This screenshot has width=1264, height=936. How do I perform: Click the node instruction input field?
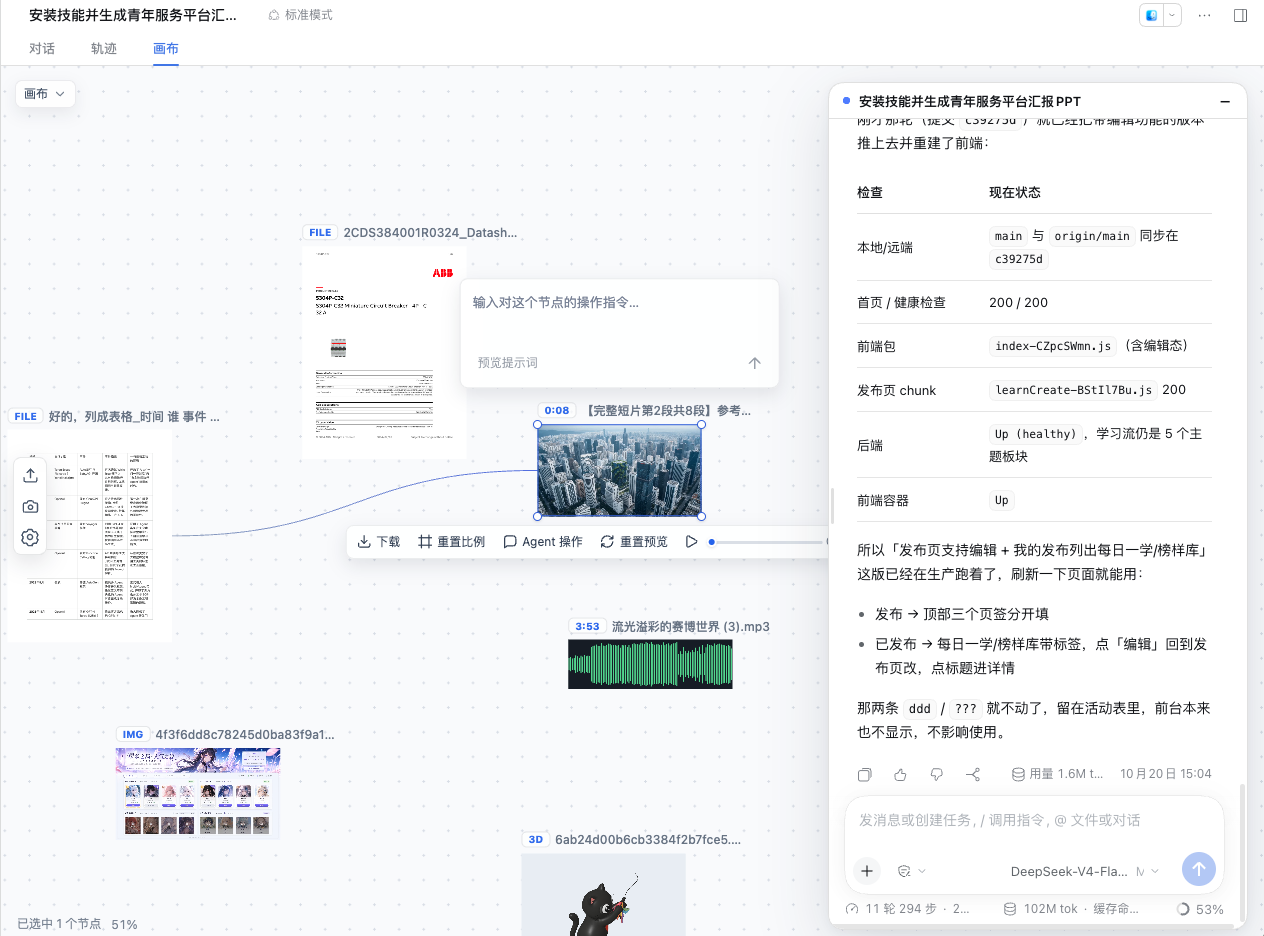click(619, 302)
